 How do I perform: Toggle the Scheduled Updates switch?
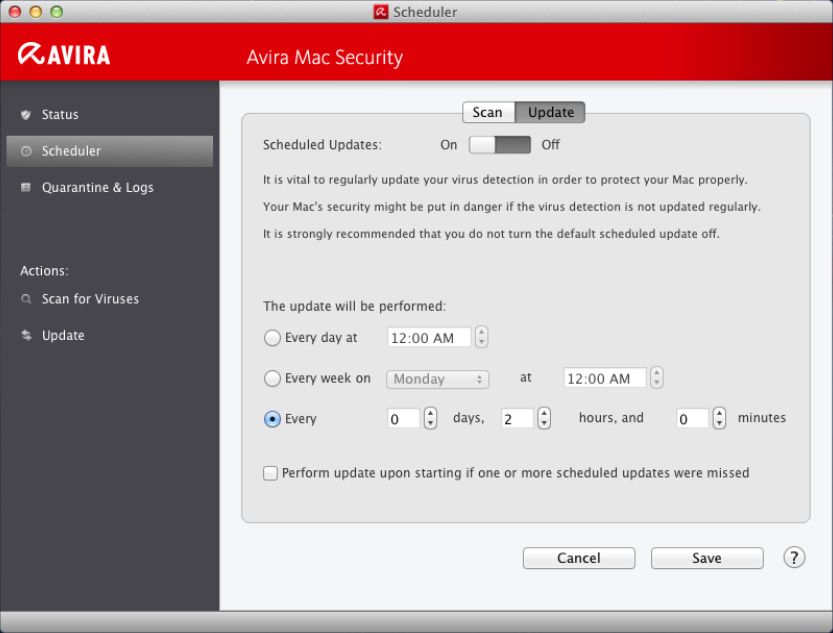click(x=499, y=144)
